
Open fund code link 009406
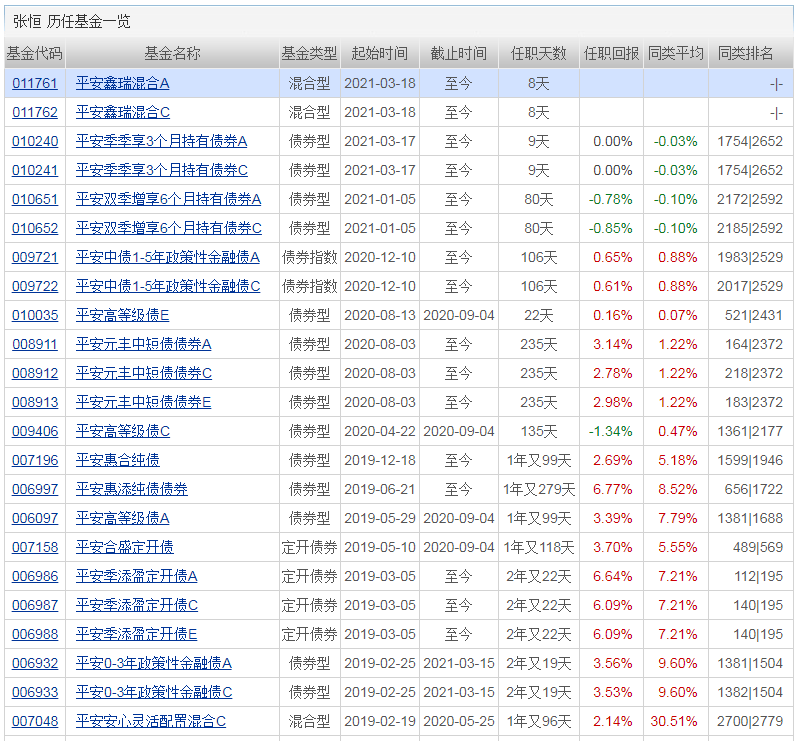(x=35, y=432)
